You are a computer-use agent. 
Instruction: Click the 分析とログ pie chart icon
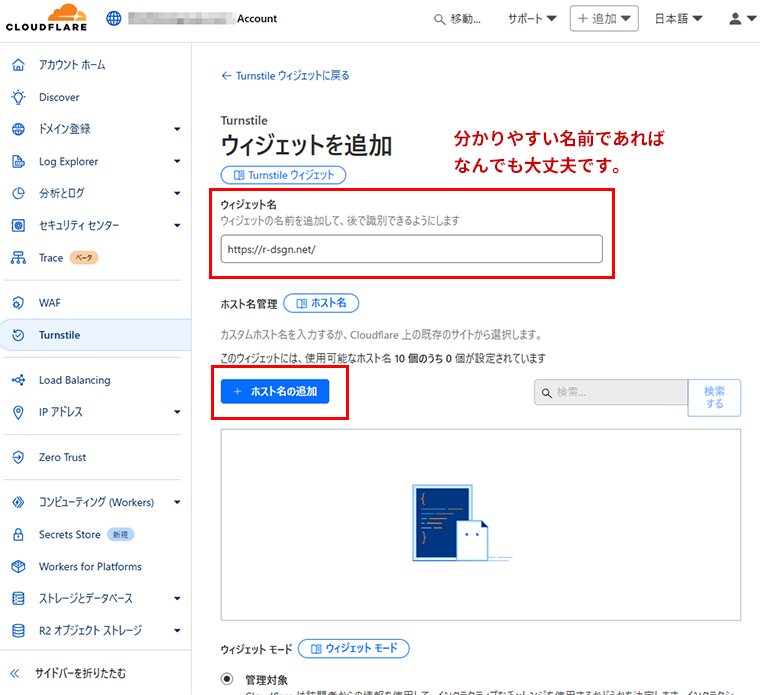point(18,193)
